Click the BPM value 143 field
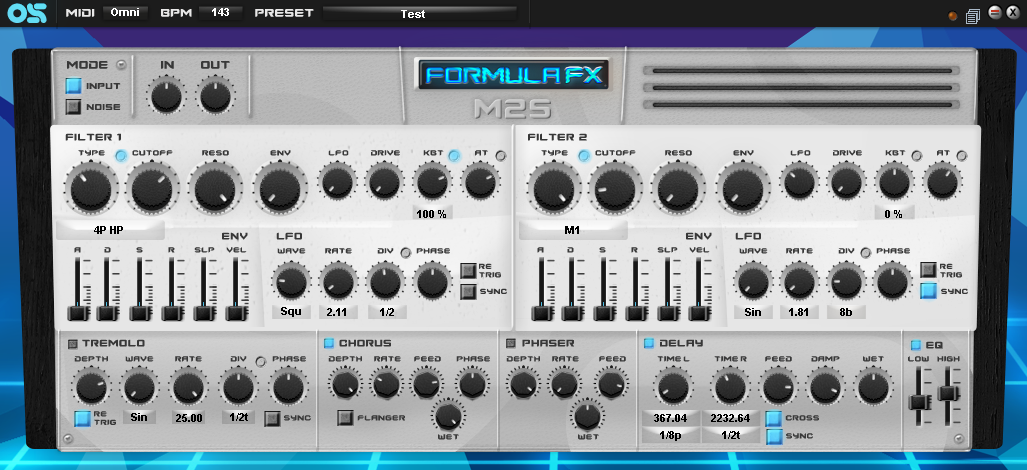1027x470 pixels. pyautogui.click(x=220, y=13)
